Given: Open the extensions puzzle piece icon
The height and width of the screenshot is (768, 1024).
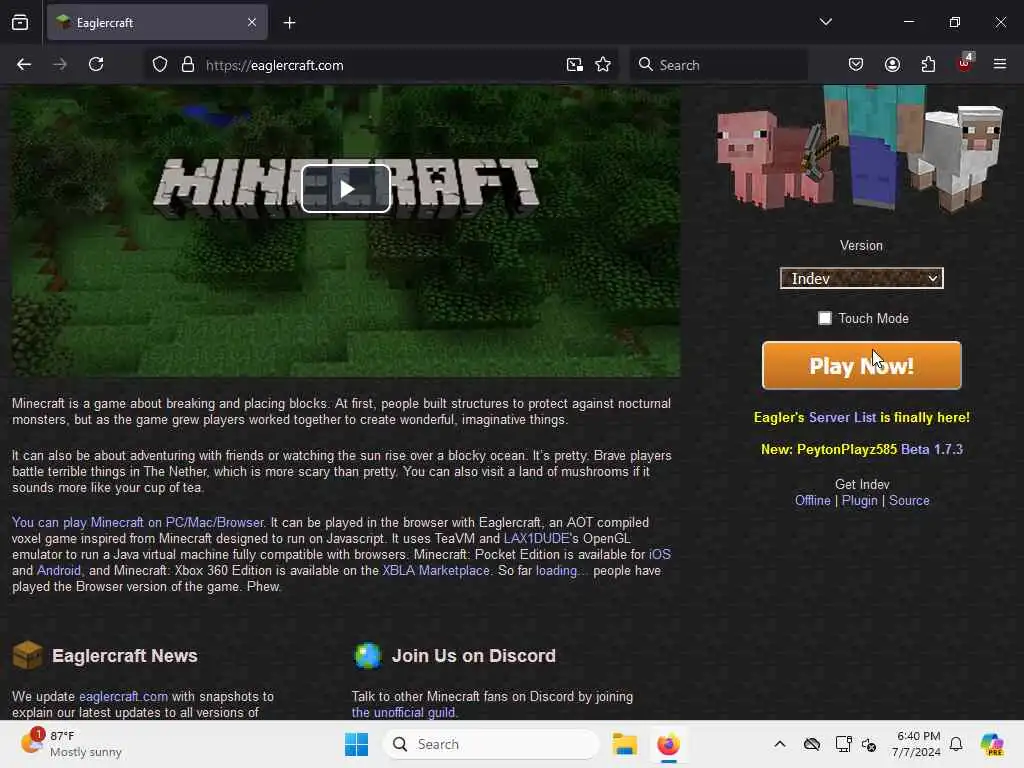Looking at the screenshot, I should coord(928,64).
